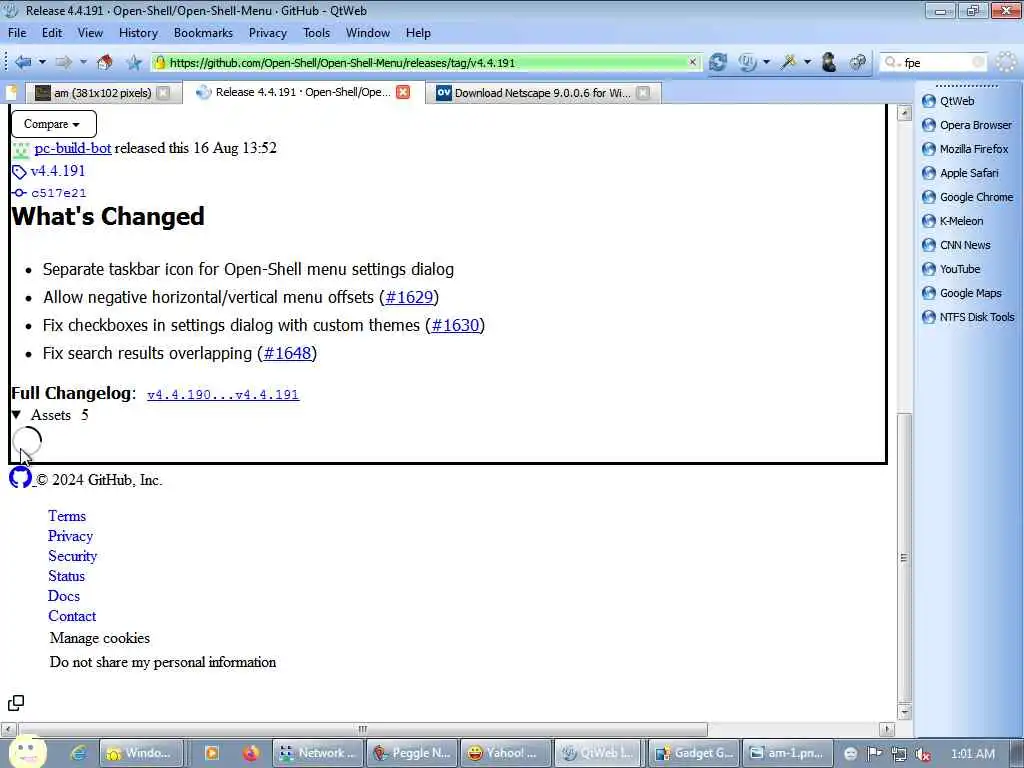
Task: Open the K-Meleon bookmark in sidebar
Action: pyautogui.click(x=952, y=221)
